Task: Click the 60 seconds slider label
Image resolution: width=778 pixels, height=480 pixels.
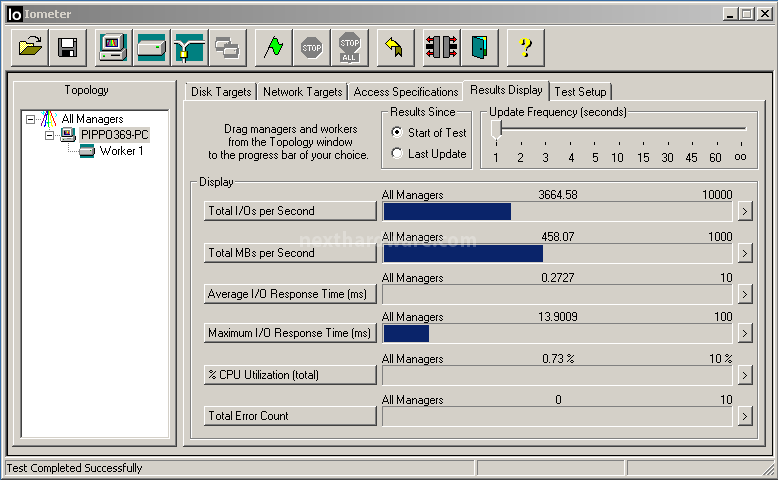Action: tap(715, 158)
